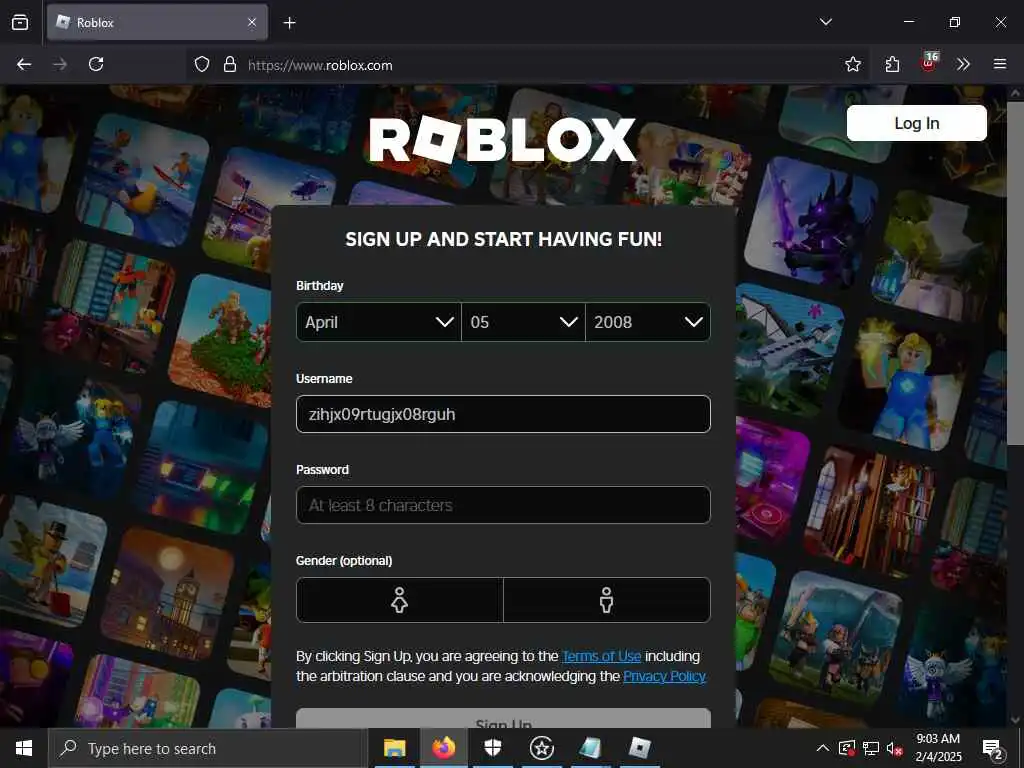Select the Roblox browser tab

pos(157,22)
